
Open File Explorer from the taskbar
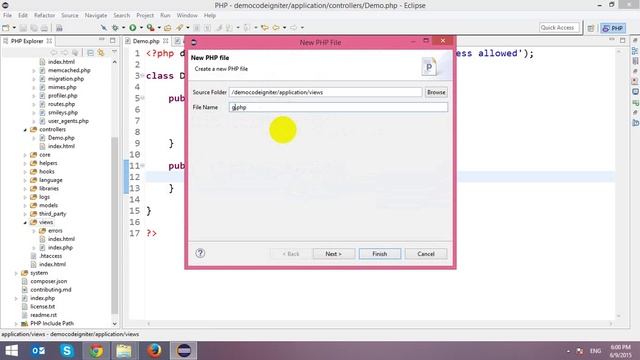(124, 351)
